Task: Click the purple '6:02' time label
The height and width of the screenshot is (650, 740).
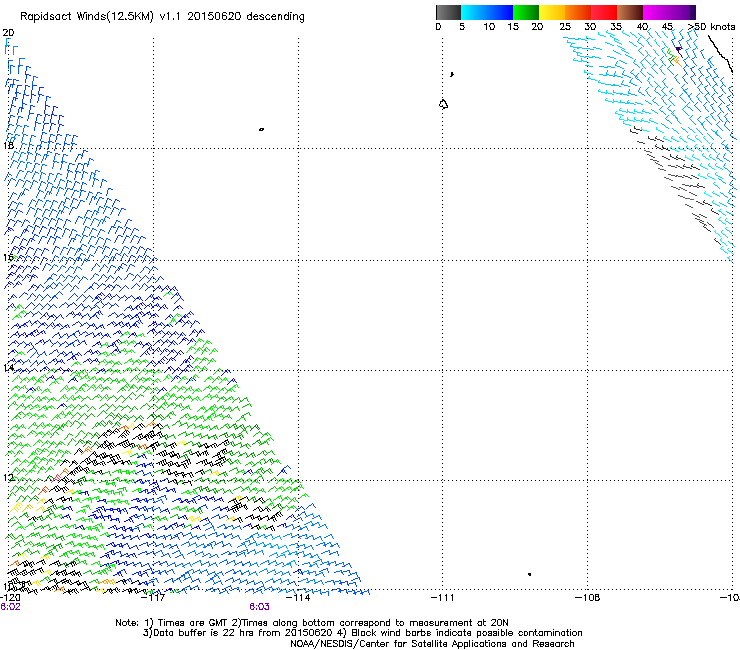Action: [x=10, y=607]
